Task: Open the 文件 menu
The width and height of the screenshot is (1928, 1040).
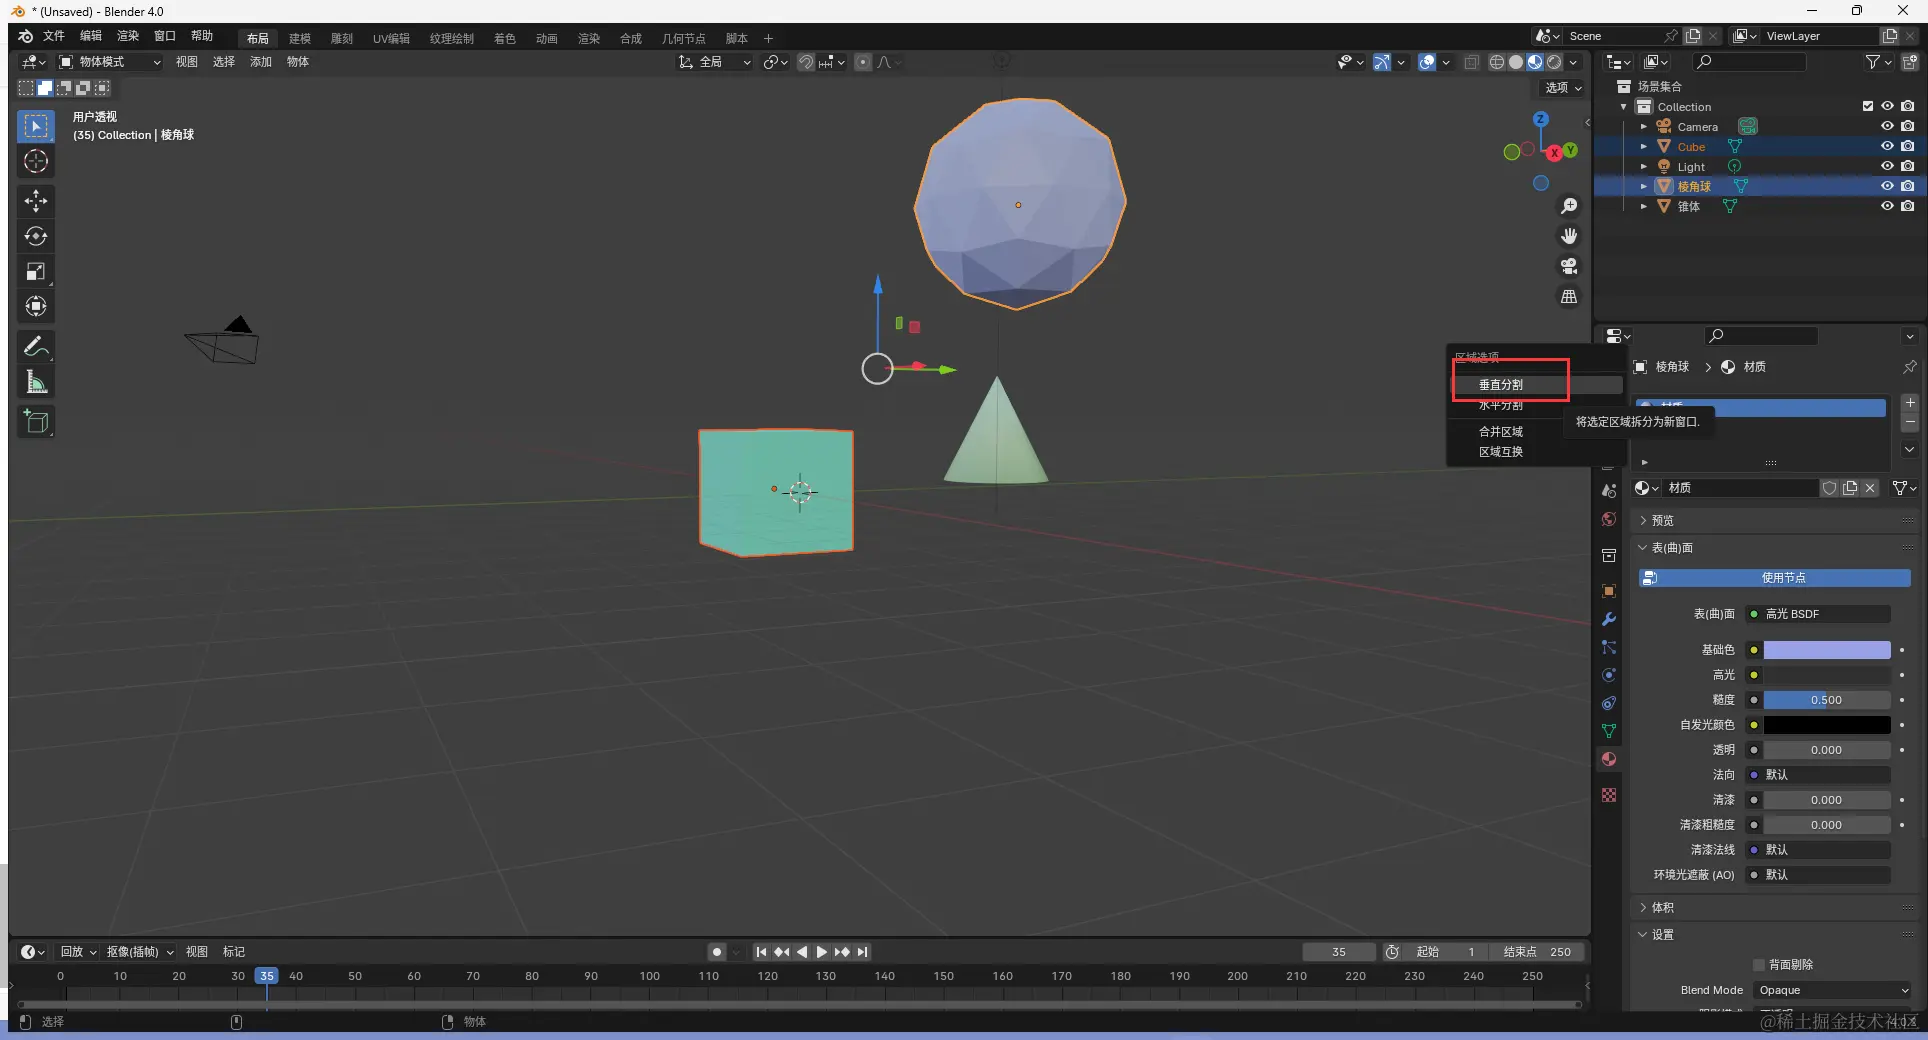Action: point(54,36)
